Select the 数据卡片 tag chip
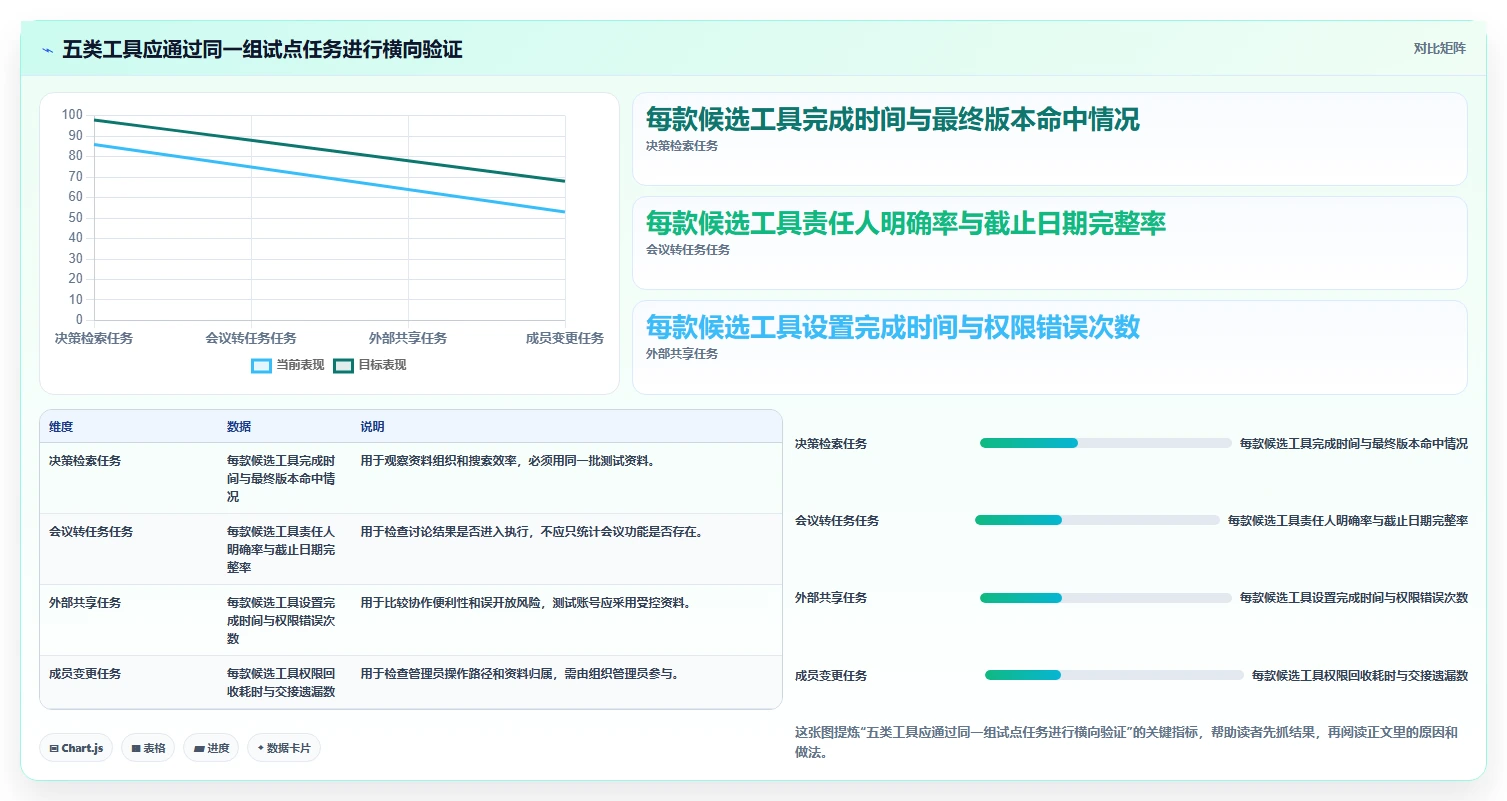1507x801 pixels. coord(284,748)
